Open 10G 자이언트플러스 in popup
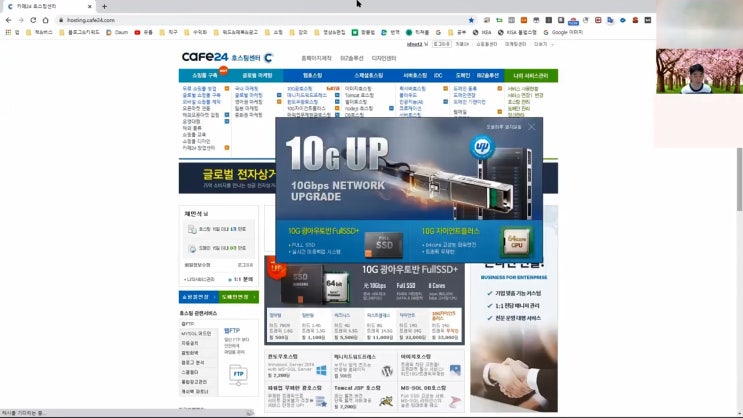 [x=451, y=231]
